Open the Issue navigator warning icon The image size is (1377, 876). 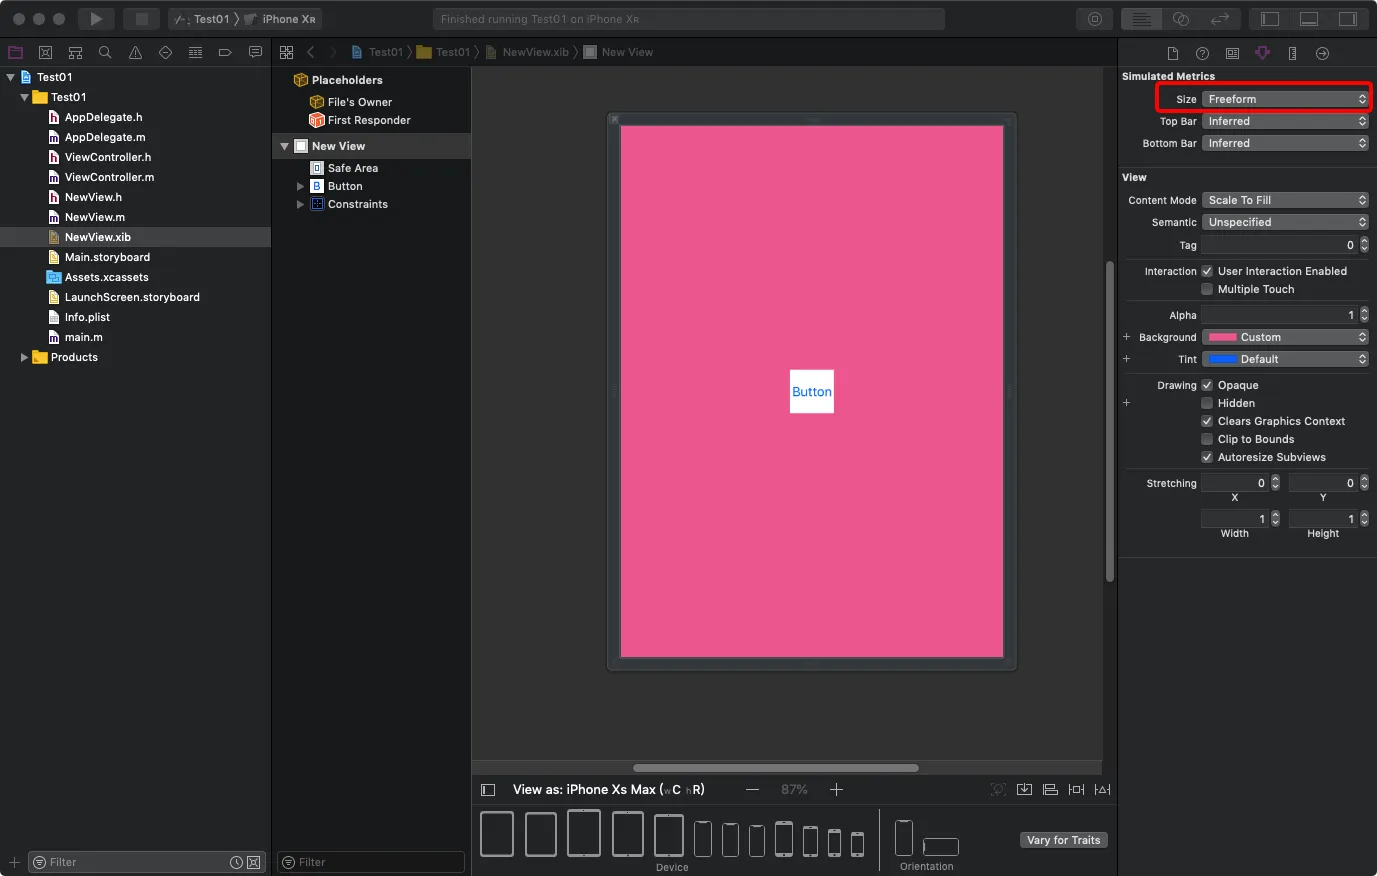(x=135, y=52)
